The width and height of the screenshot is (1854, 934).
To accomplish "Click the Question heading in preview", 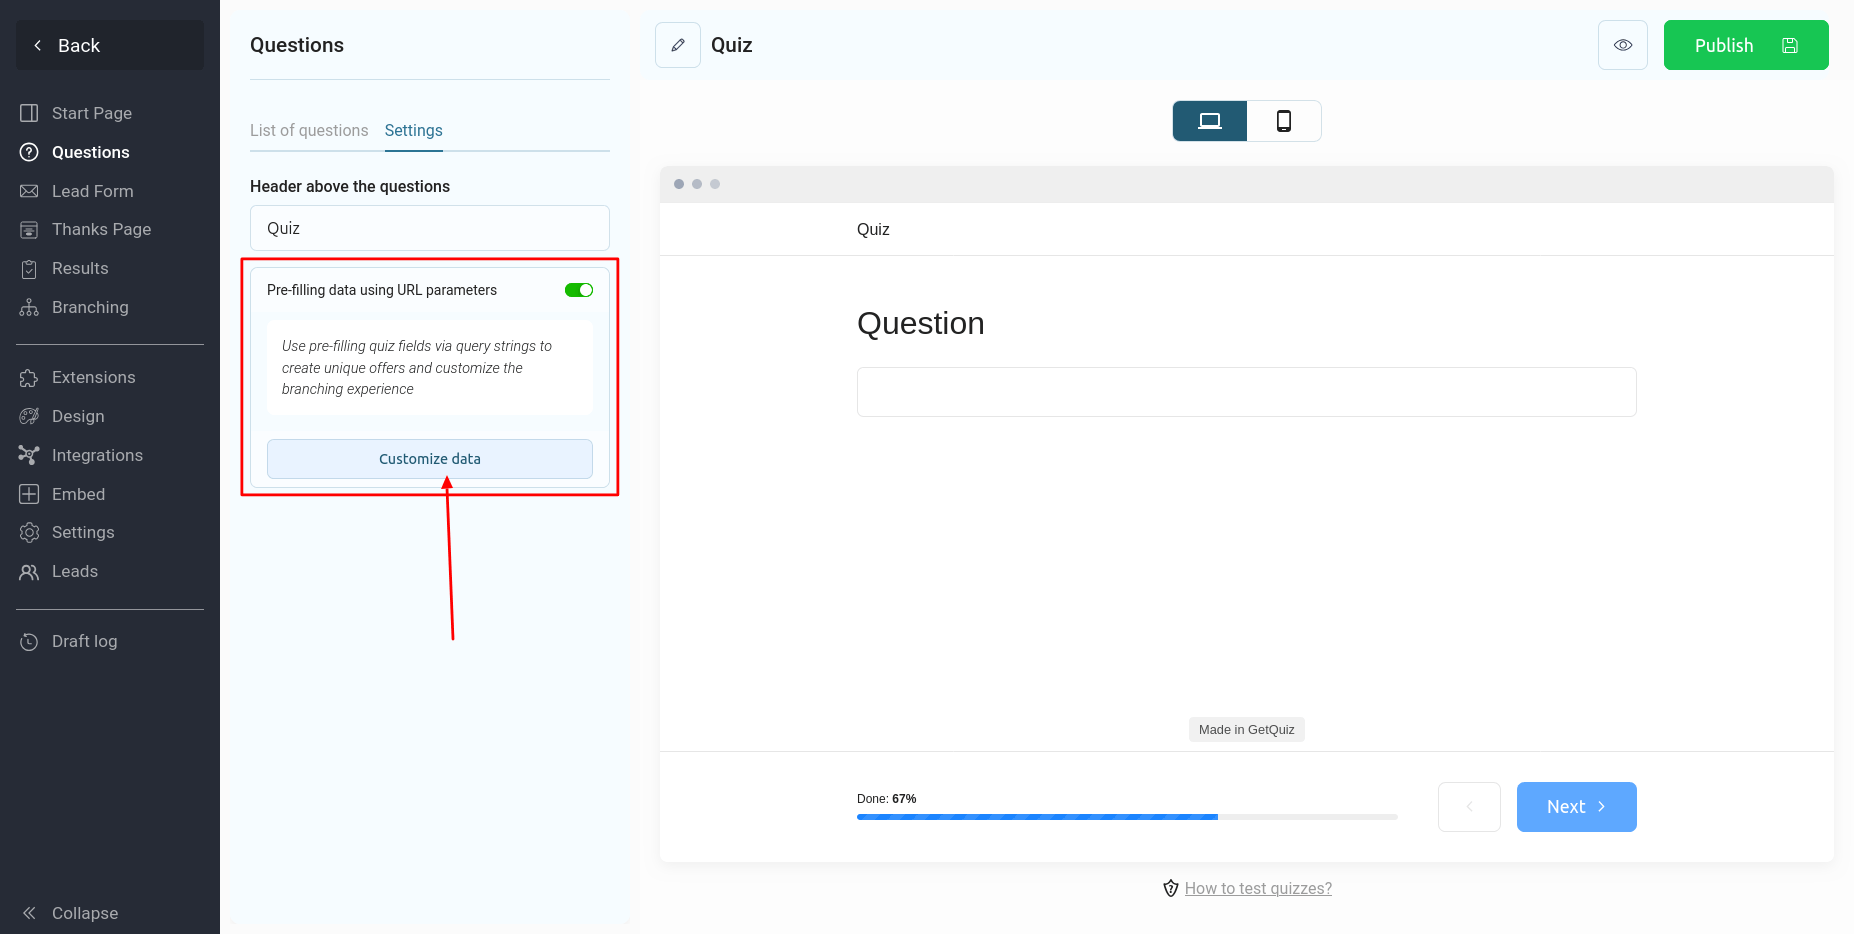I will [x=921, y=323].
